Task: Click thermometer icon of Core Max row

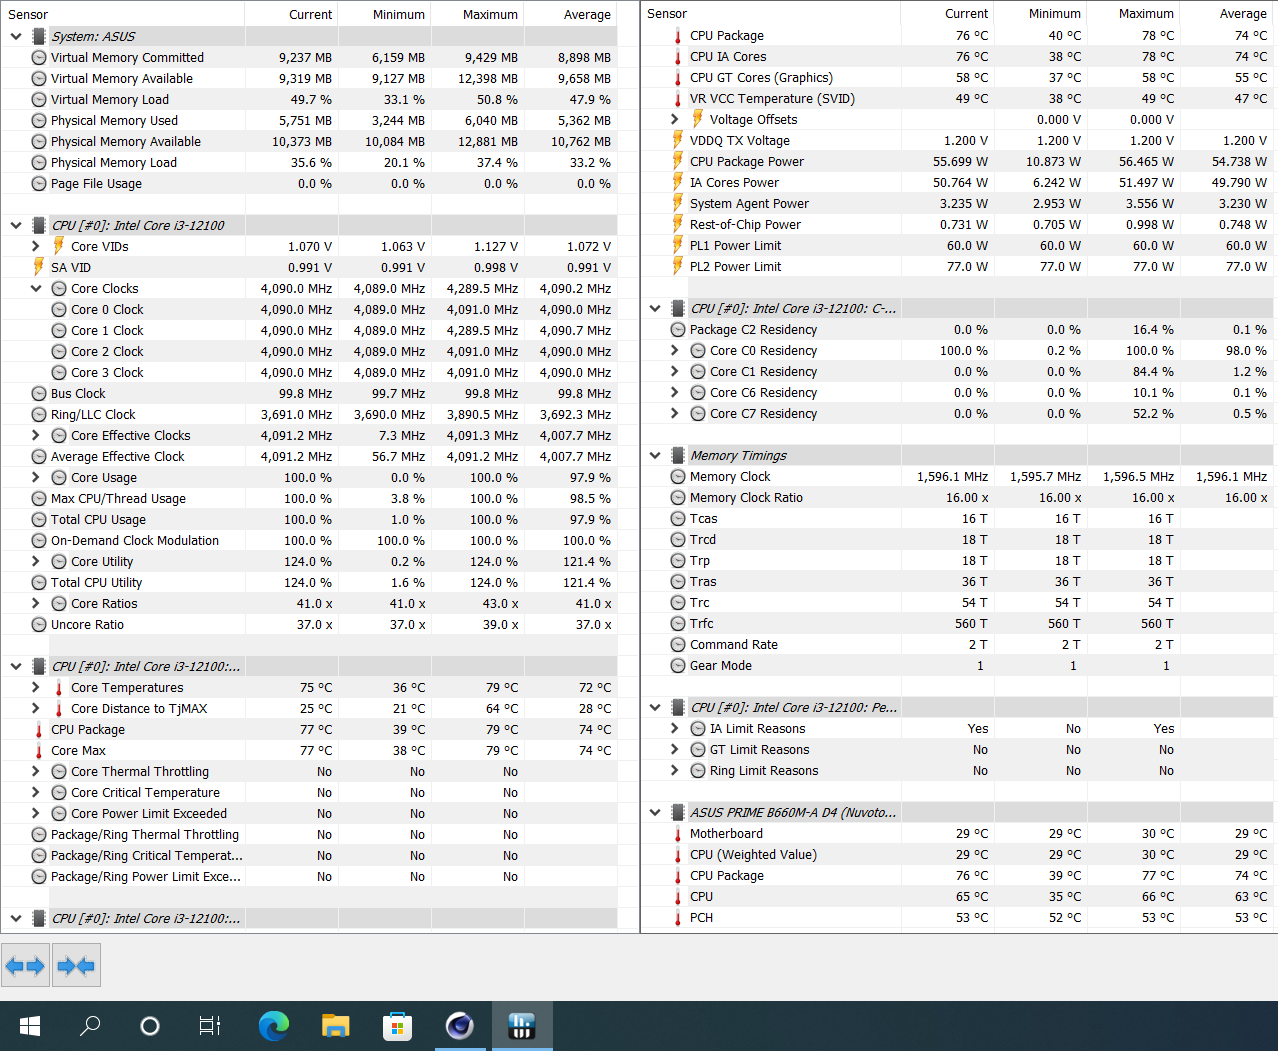Action: 39,751
